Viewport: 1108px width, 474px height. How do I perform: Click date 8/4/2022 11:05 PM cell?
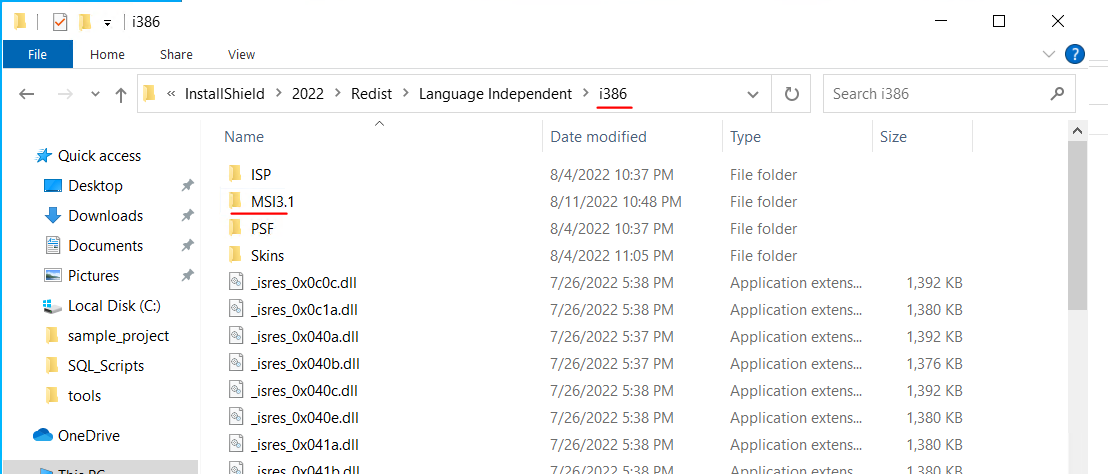[x=611, y=255]
